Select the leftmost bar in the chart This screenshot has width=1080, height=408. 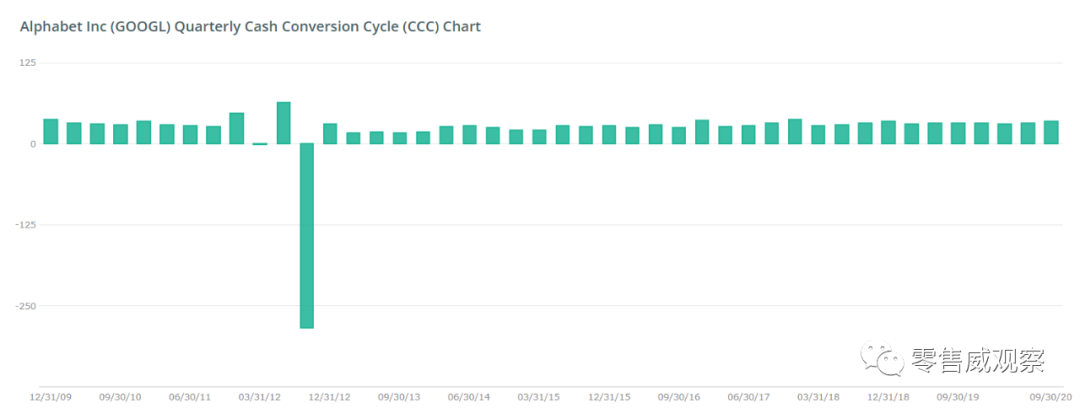50,131
